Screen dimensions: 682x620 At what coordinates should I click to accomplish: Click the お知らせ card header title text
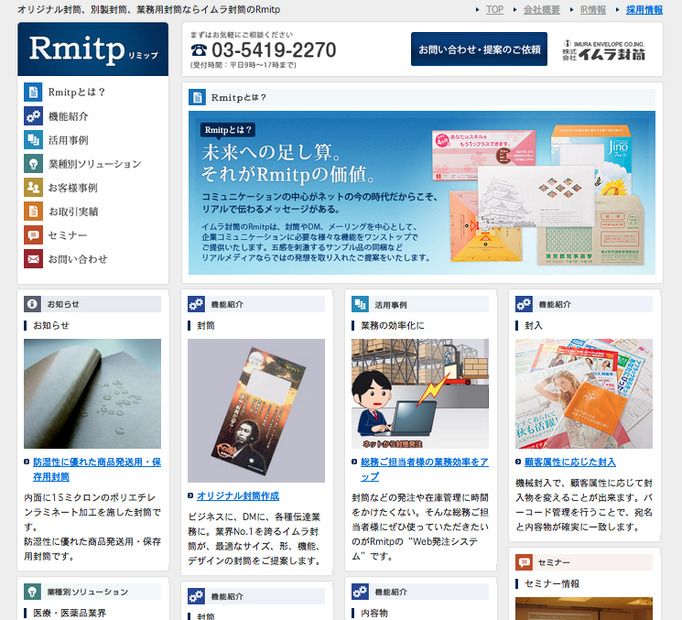[63, 304]
